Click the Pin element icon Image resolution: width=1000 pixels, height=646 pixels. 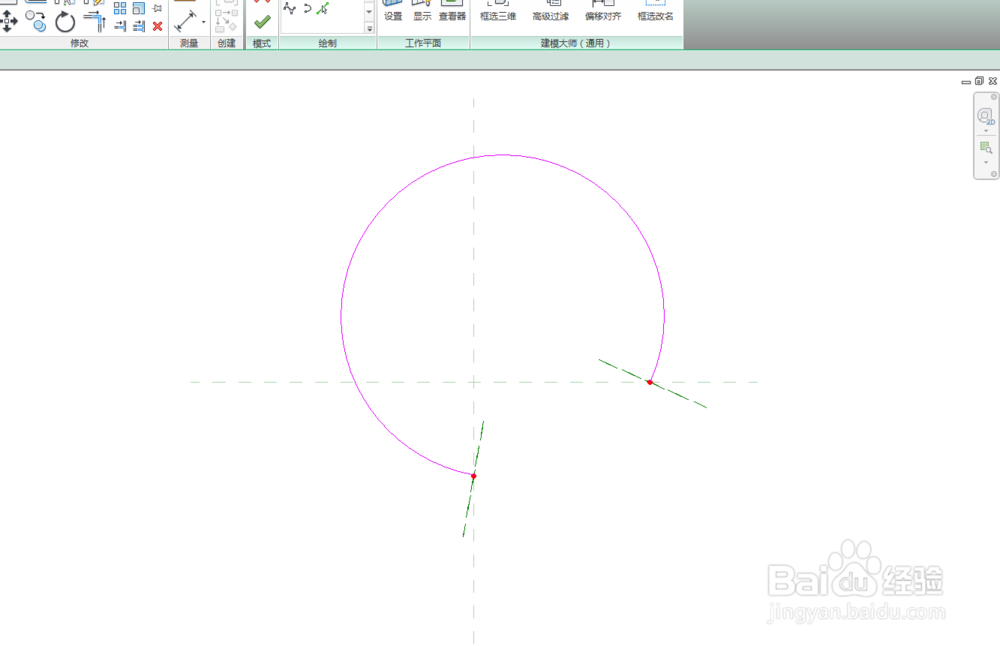(158, 8)
